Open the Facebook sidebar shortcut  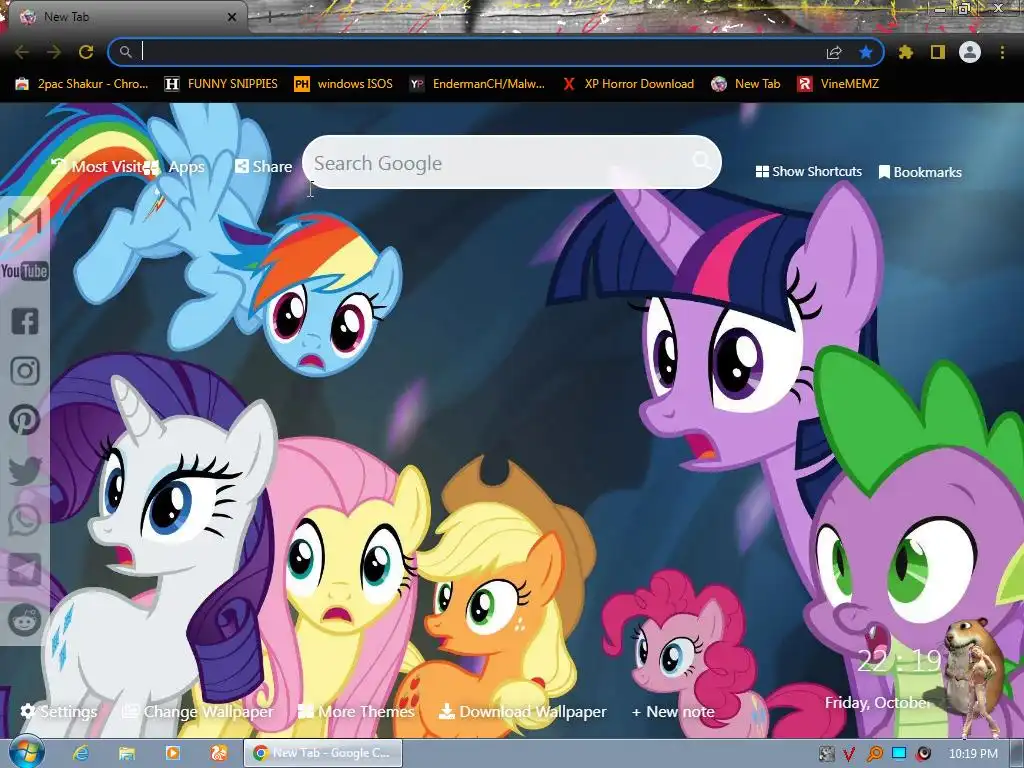pyautogui.click(x=25, y=321)
